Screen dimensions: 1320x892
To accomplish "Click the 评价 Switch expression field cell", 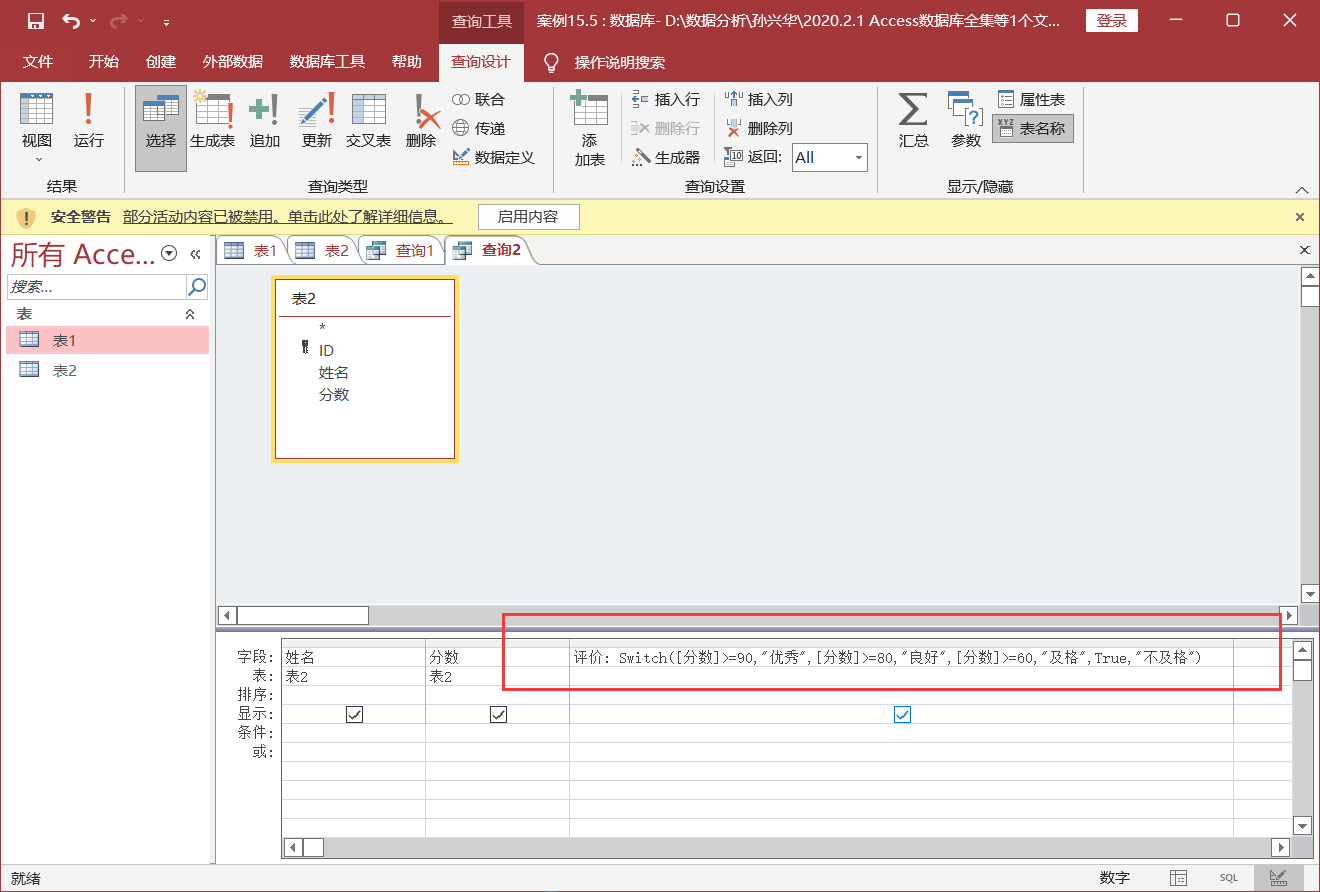I will click(901, 657).
